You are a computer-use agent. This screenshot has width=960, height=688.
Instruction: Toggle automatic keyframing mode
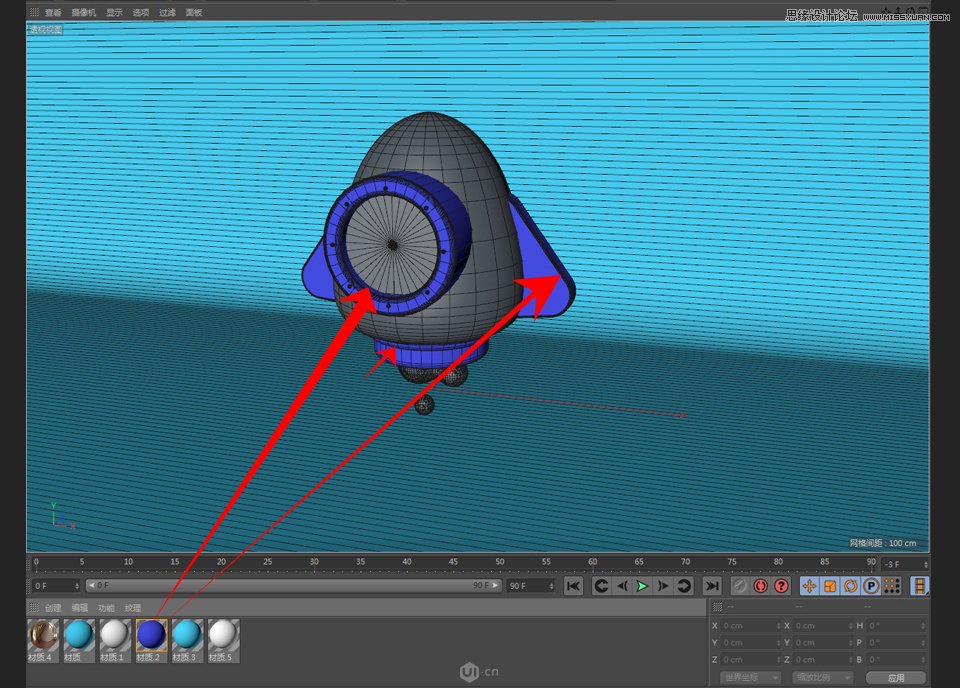click(762, 587)
